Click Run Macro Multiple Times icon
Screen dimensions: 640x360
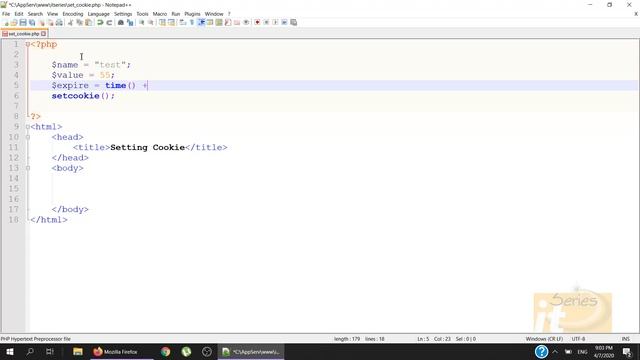point(284,22)
